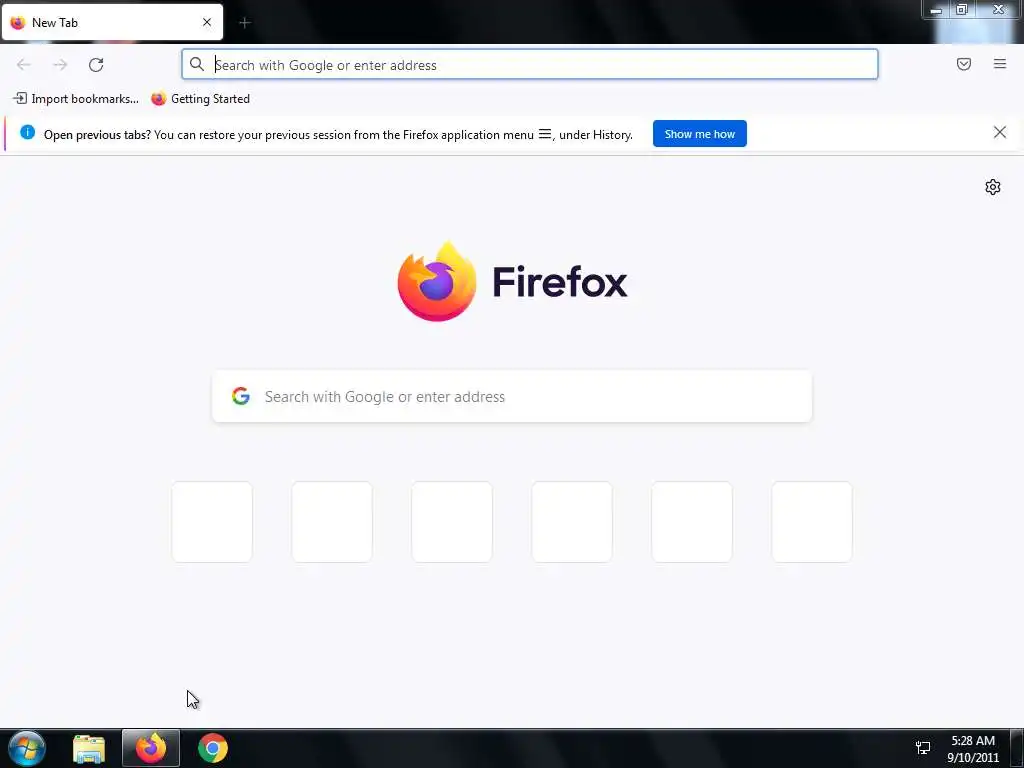Restore down the Firefox window
This screenshot has width=1024, height=768.
pyautogui.click(x=961, y=10)
